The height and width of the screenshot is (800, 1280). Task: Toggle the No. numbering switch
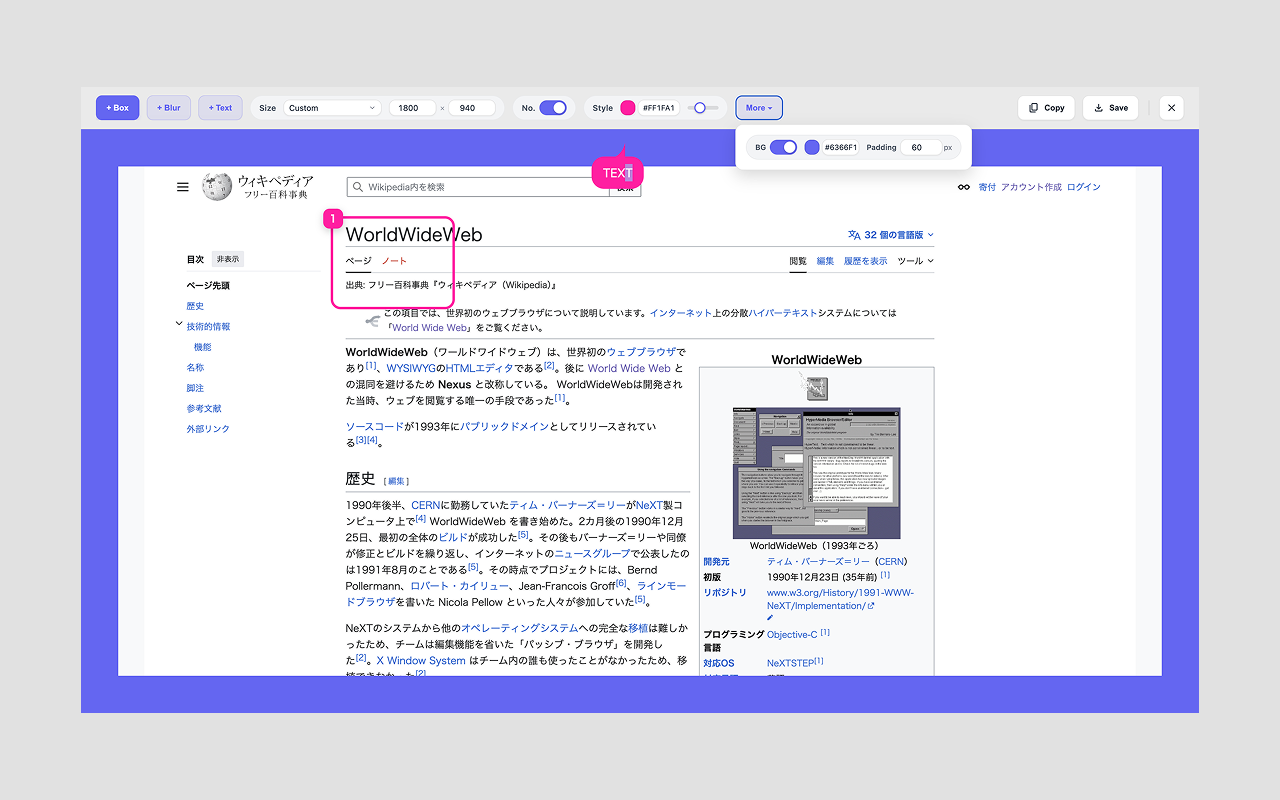[x=553, y=108]
